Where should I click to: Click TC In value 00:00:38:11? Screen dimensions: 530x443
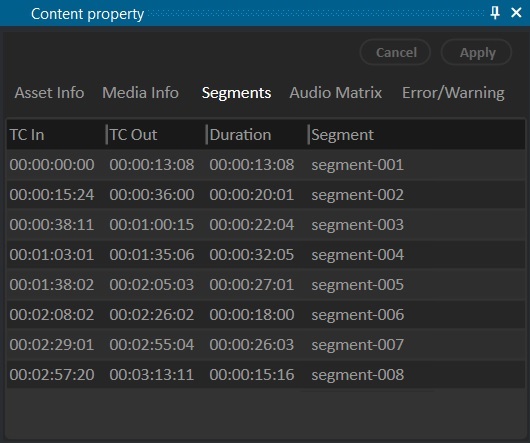point(52,225)
